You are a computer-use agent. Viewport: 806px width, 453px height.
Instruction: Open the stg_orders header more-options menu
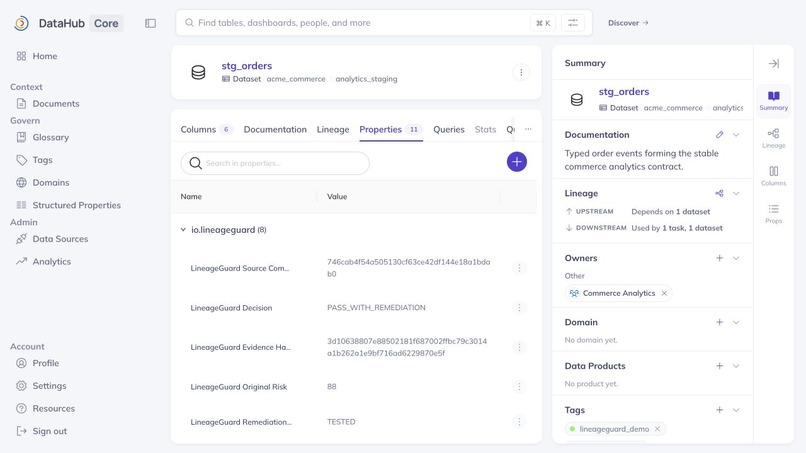click(x=521, y=73)
